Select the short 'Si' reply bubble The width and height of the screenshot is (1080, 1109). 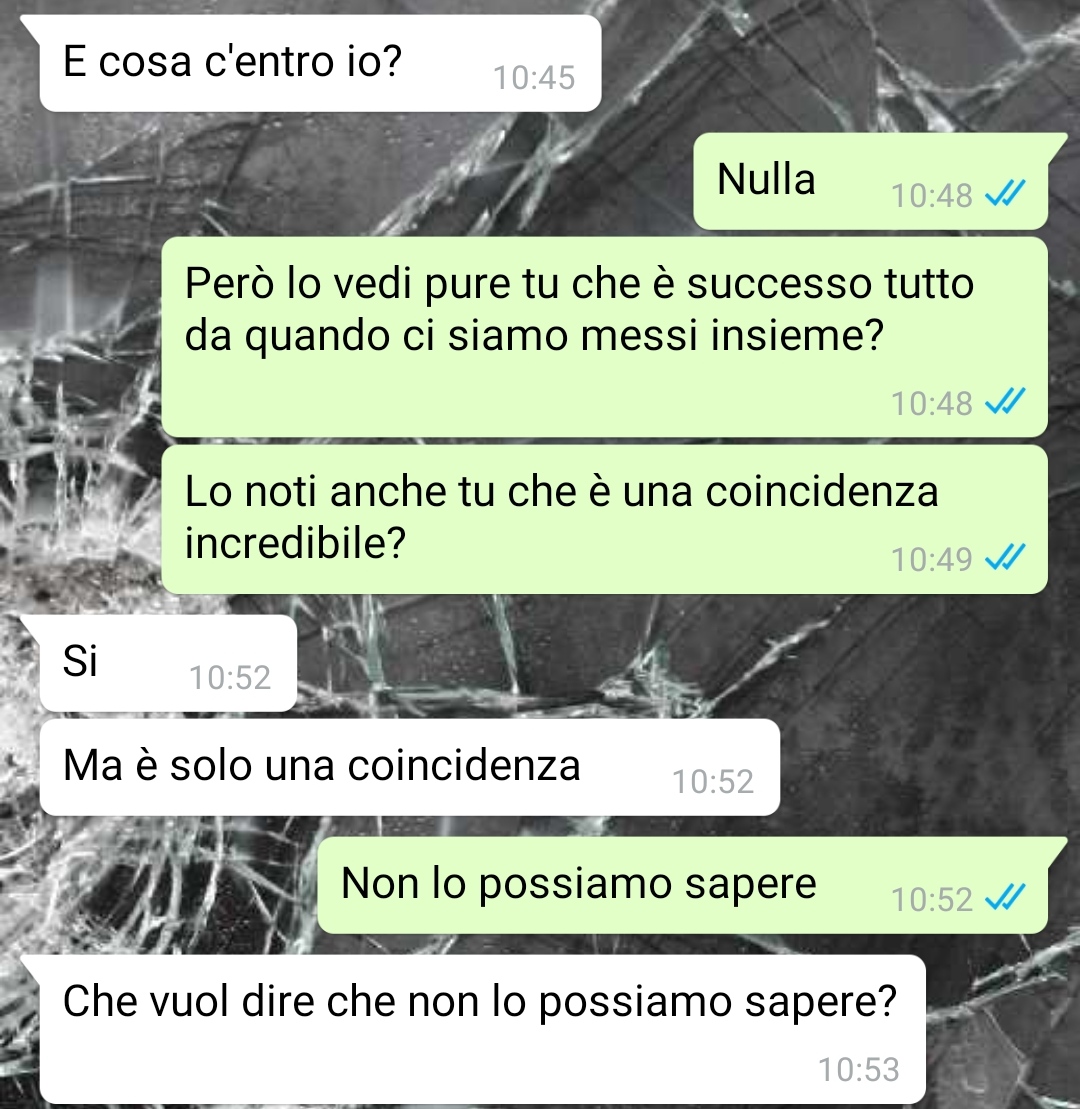[168, 663]
